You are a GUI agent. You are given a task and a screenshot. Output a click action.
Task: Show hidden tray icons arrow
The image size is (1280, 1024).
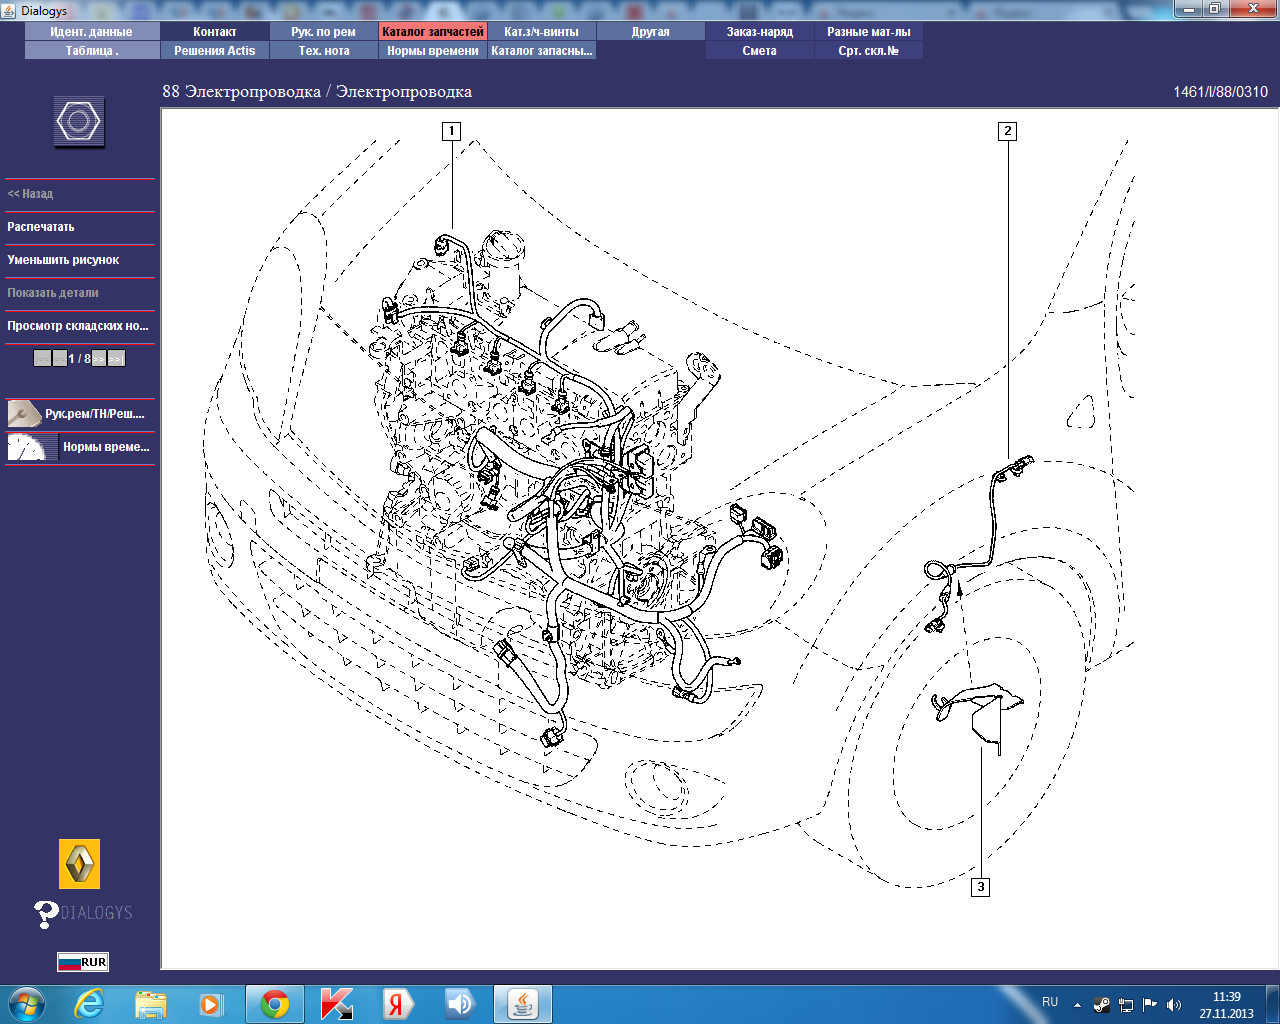click(x=1077, y=1005)
